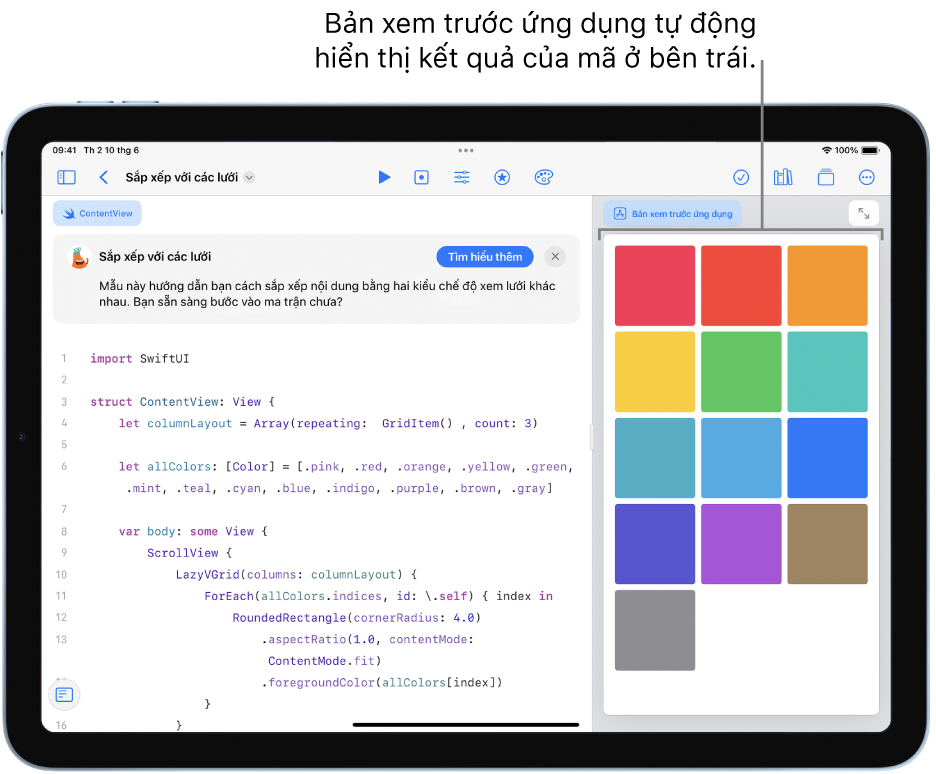Open the 'Sắp xếp với các lưới' title dropdown
The height and width of the screenshot is (774, 936).
(x=250, y=177)
